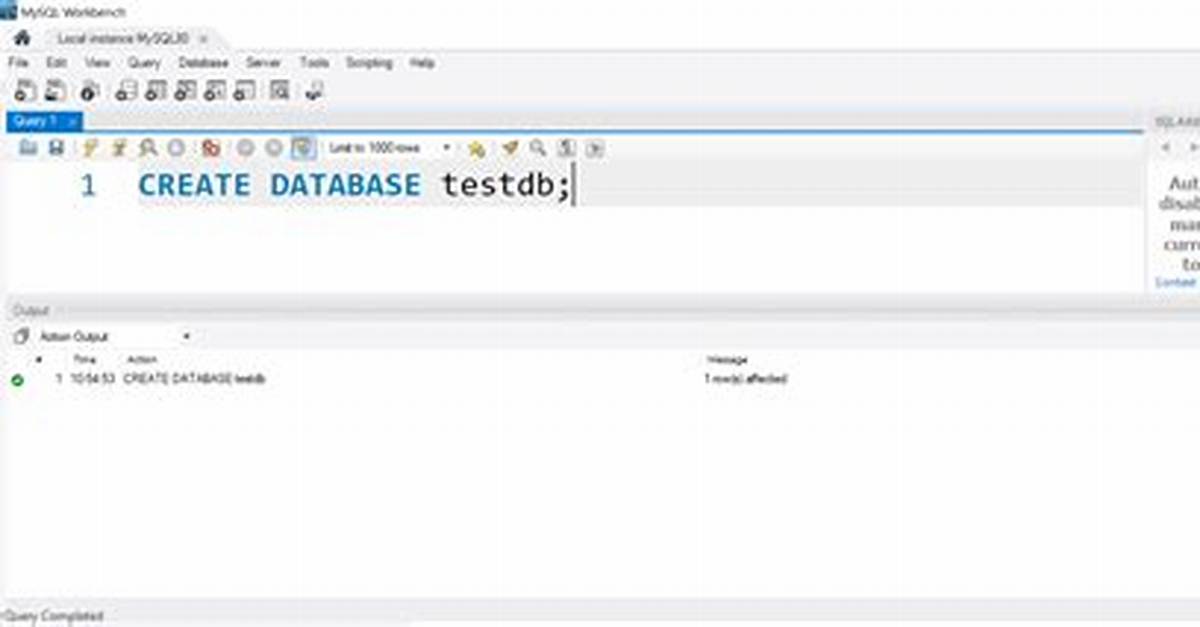Save script with the disk icon

coord(57,148)
